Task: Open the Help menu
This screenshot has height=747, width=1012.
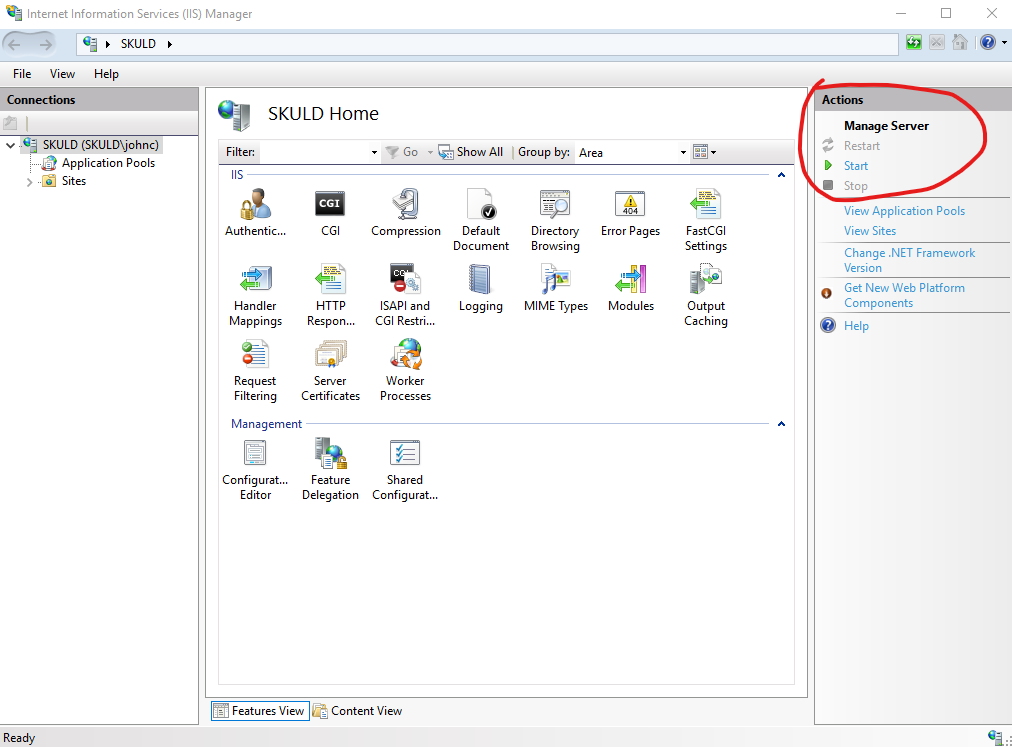Action: point(106,74)
